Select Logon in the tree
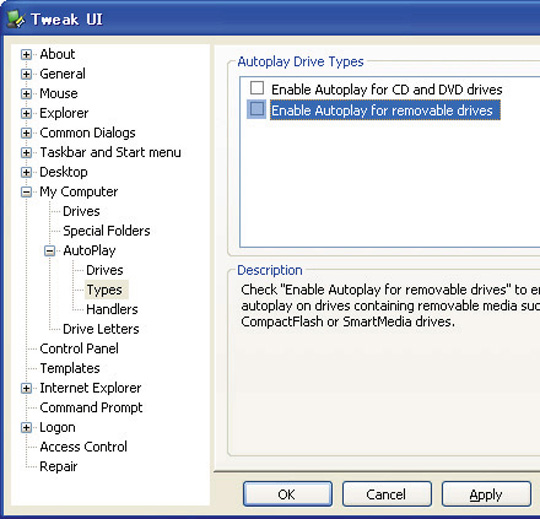 coord(58,427)
